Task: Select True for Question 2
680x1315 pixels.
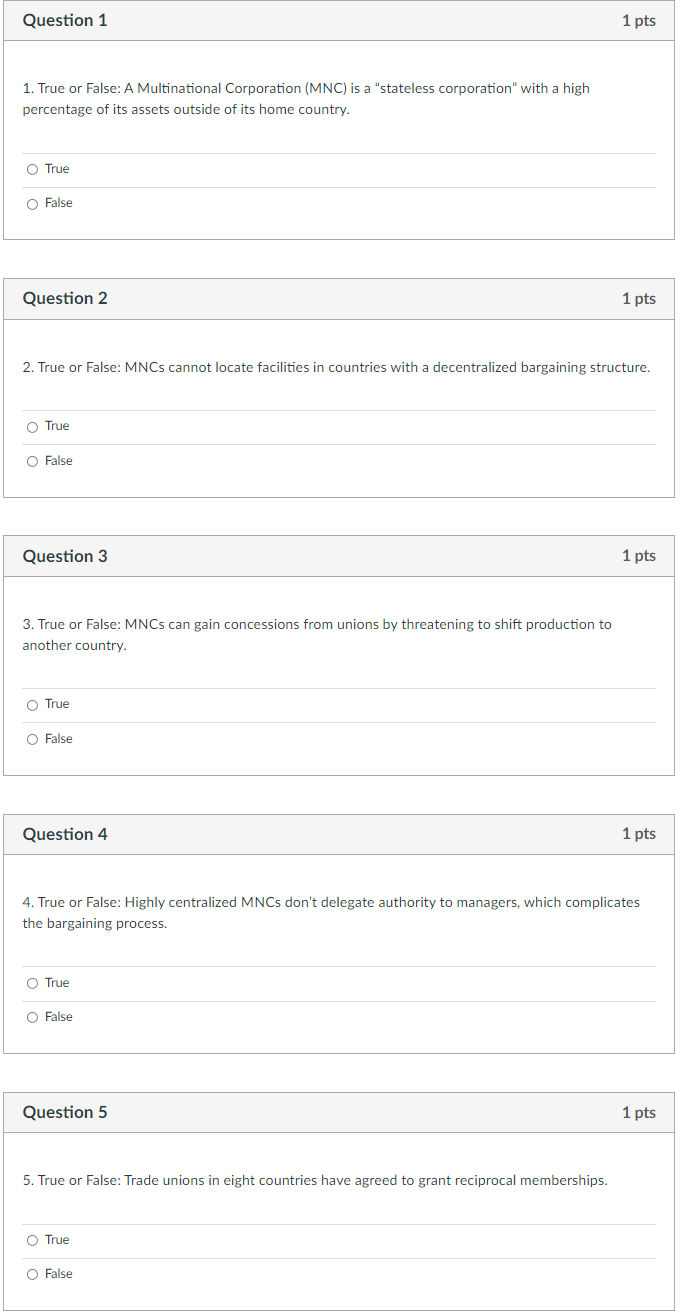Action: point(31,425)
